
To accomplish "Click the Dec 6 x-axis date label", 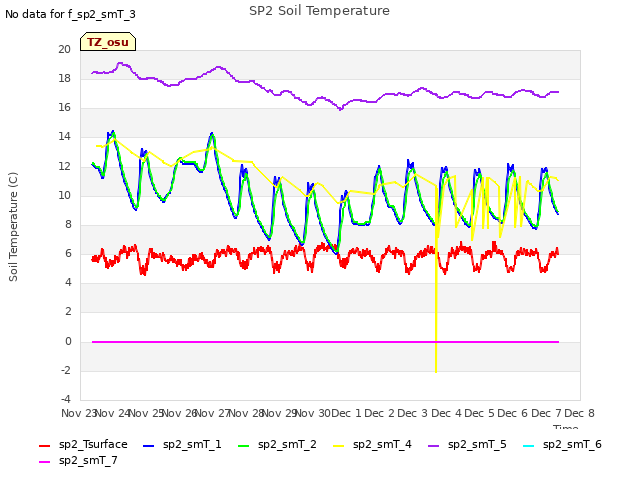I will (513, 413).
